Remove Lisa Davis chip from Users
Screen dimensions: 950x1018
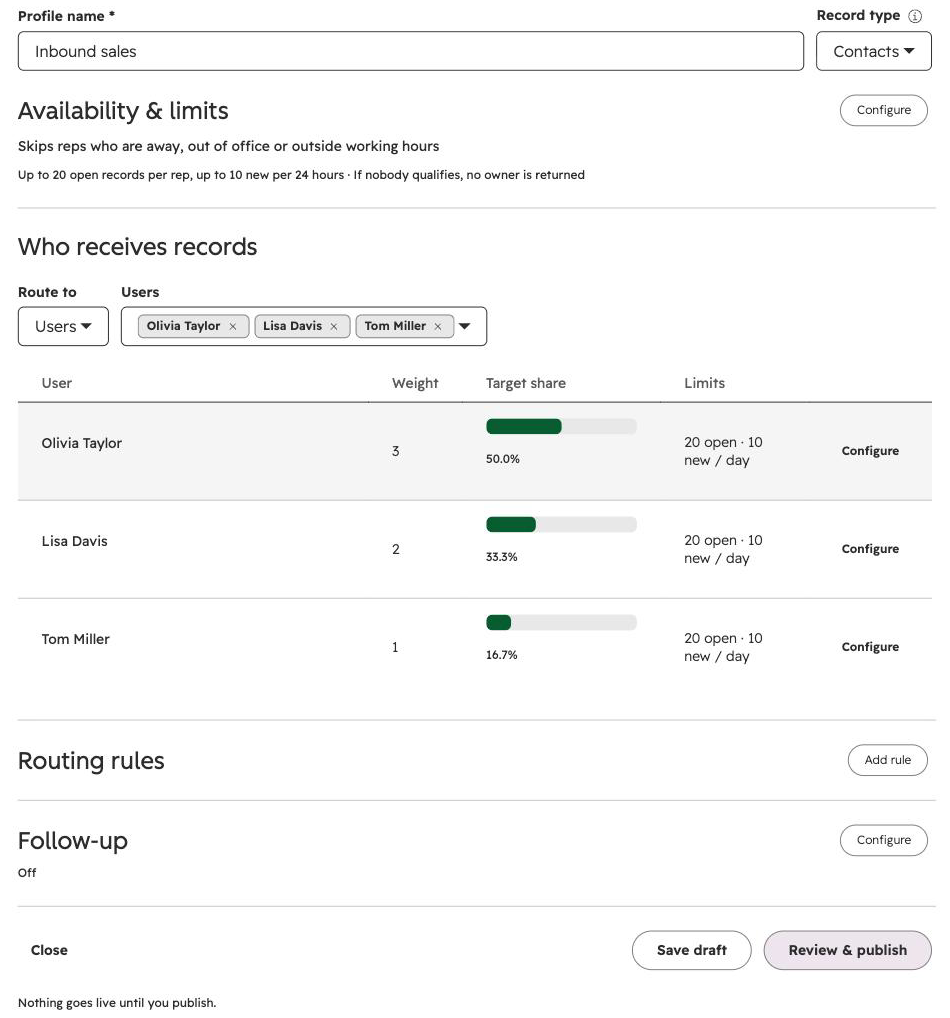(x=334, y=327)
